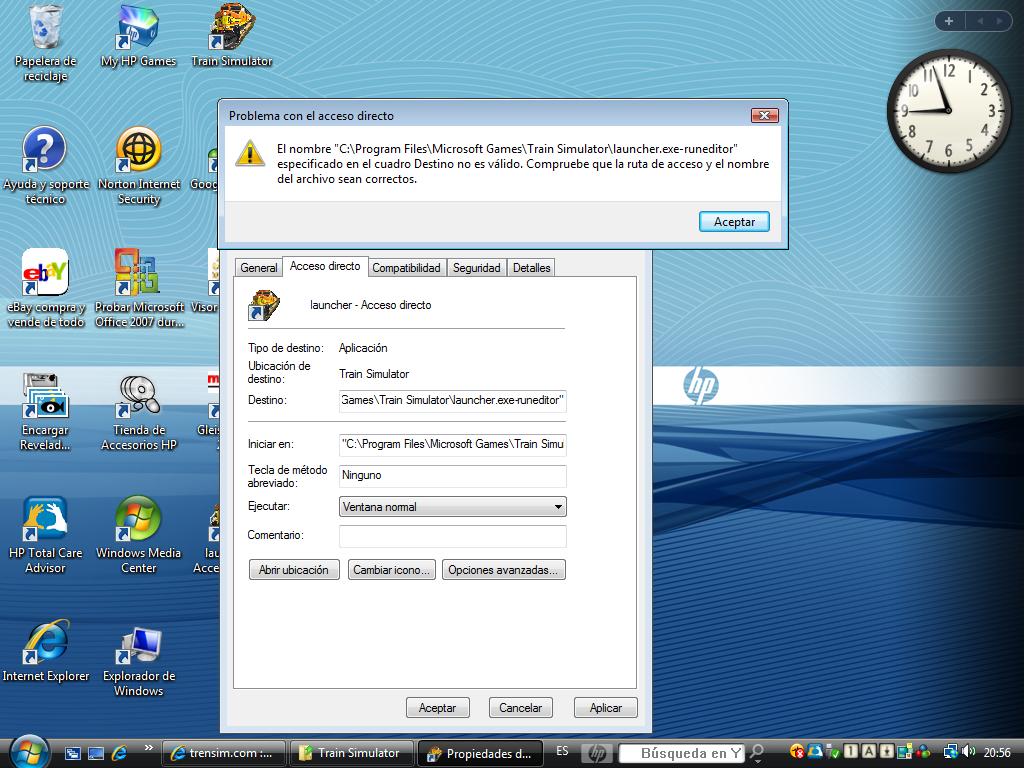
Task: Select the Detalles tab
Action: coord(531,267)
